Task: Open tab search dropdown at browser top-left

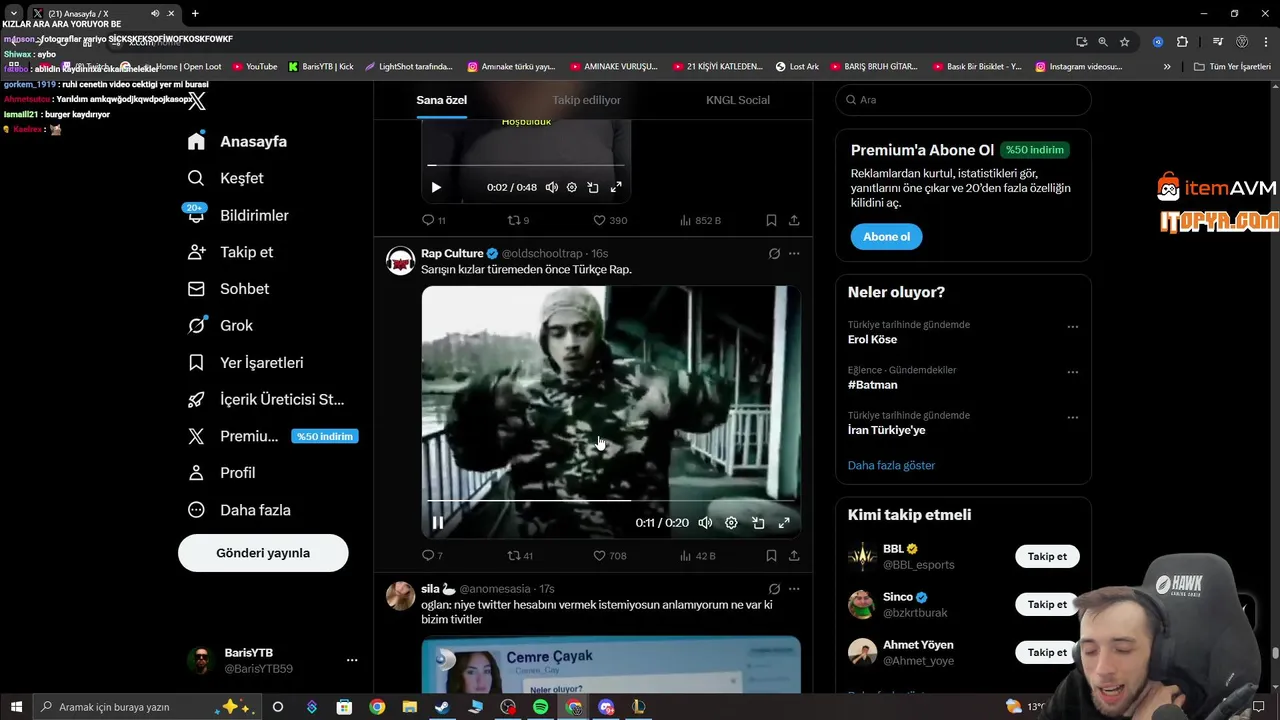Action: click(14, 13)
